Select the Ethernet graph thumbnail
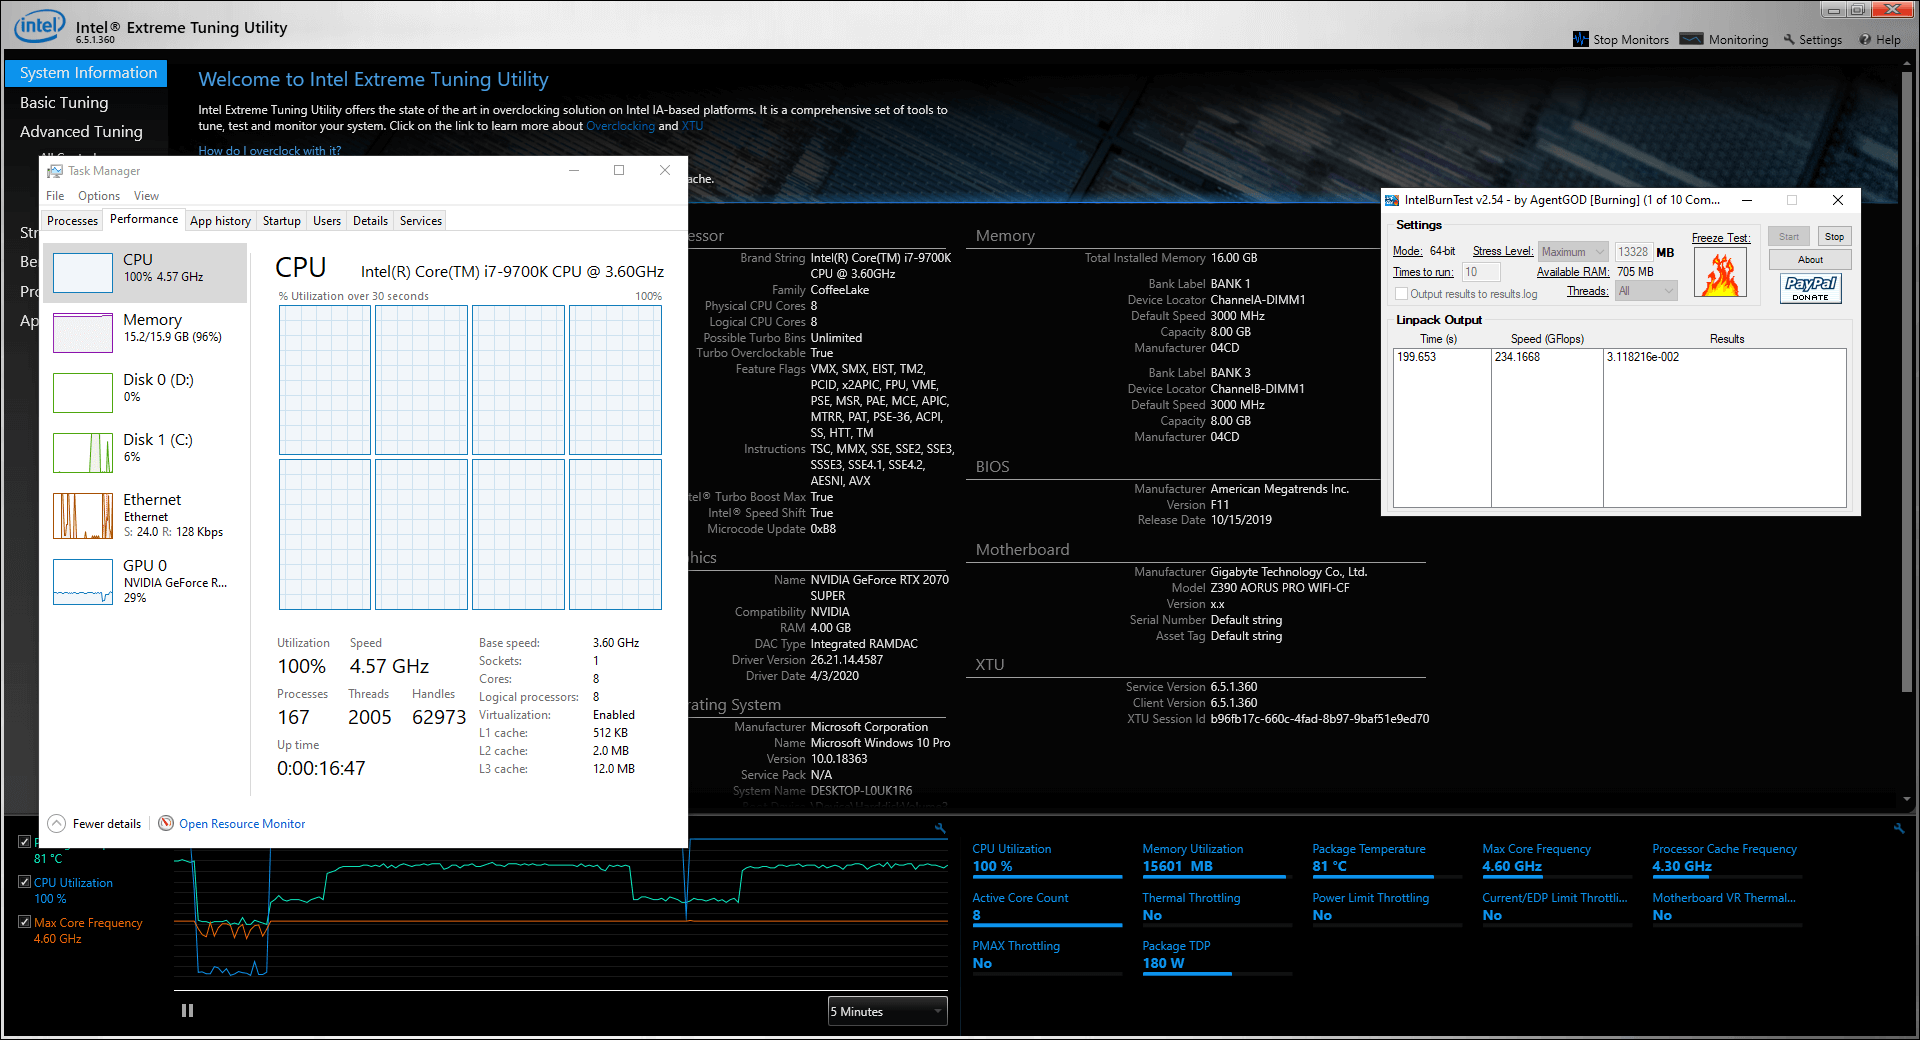 [83, 515]
